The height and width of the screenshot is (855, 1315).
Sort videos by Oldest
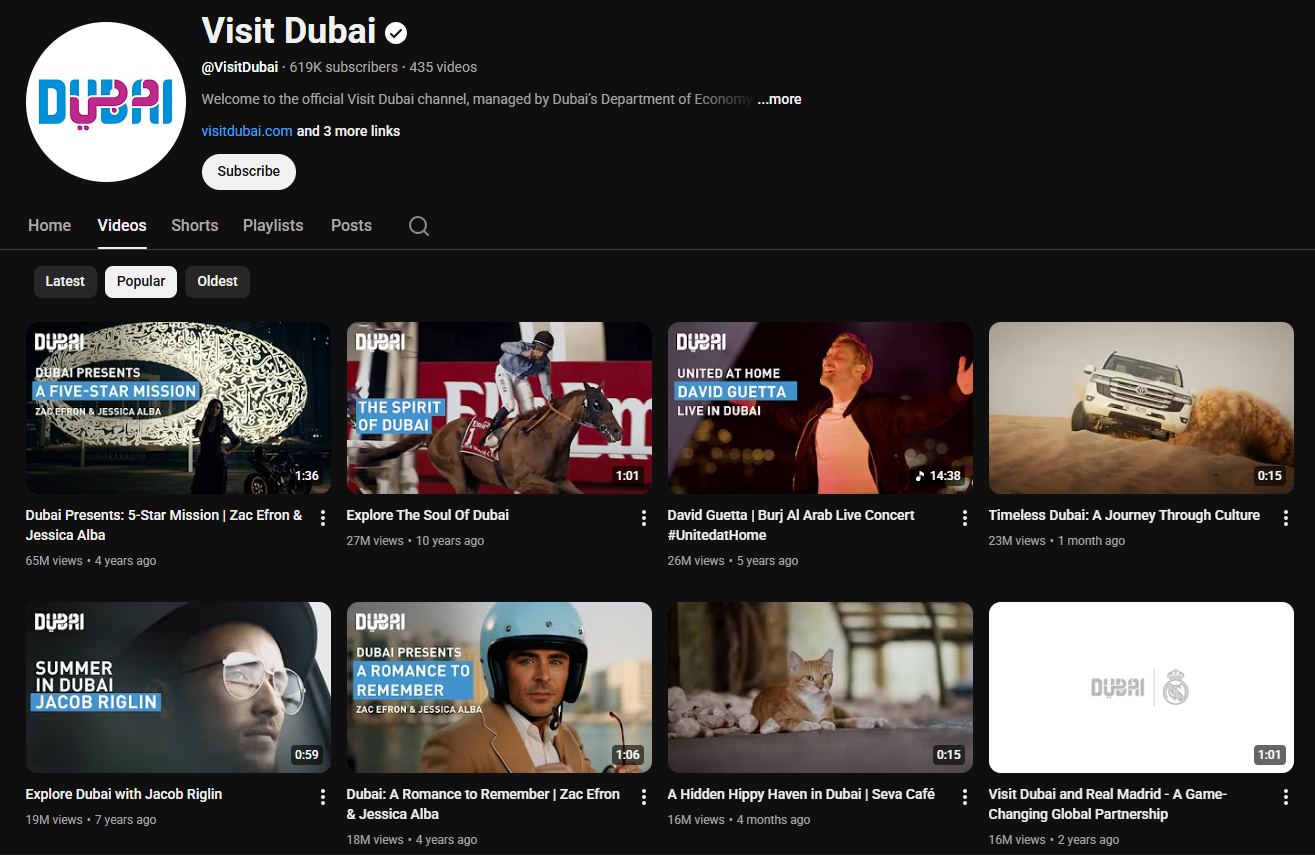217,282
